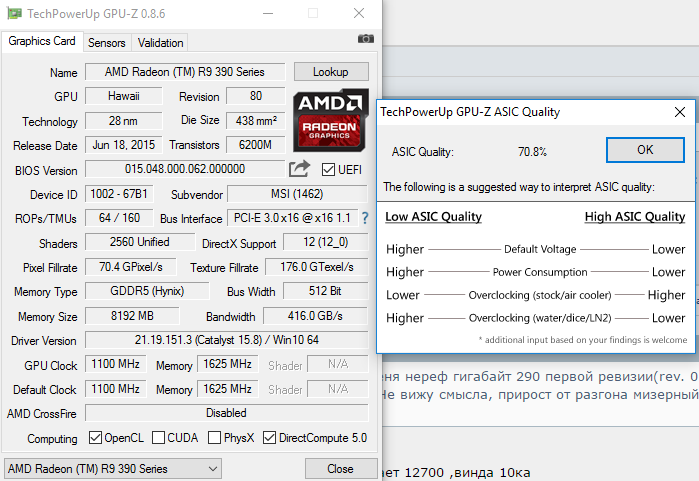
Task: Open the GPU selection dropdown at bottom
Action: [x=113, y=469]
